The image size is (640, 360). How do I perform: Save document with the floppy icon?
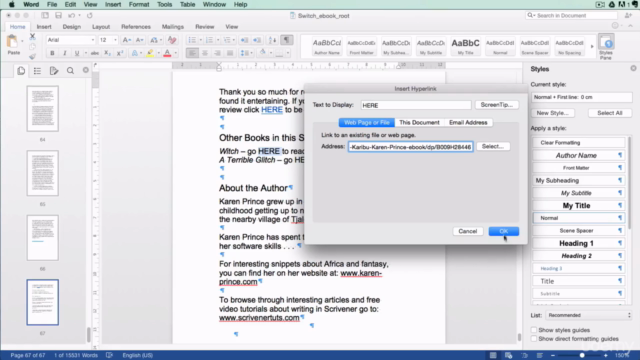[58, 16]
